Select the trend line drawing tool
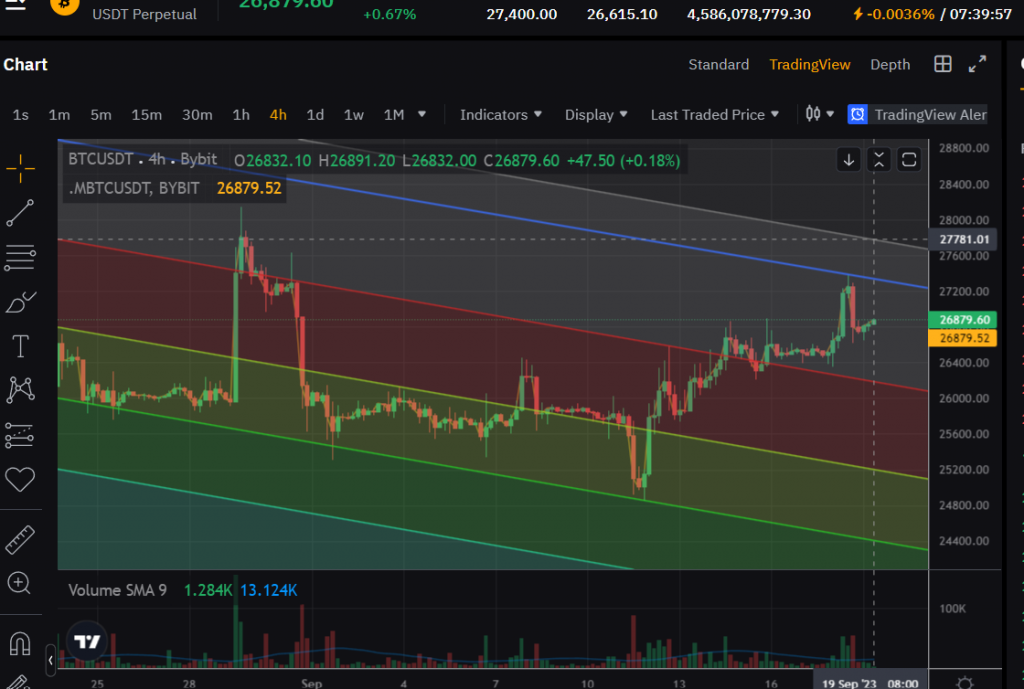Screen dimensions: 1024x689 pos(20,213)
